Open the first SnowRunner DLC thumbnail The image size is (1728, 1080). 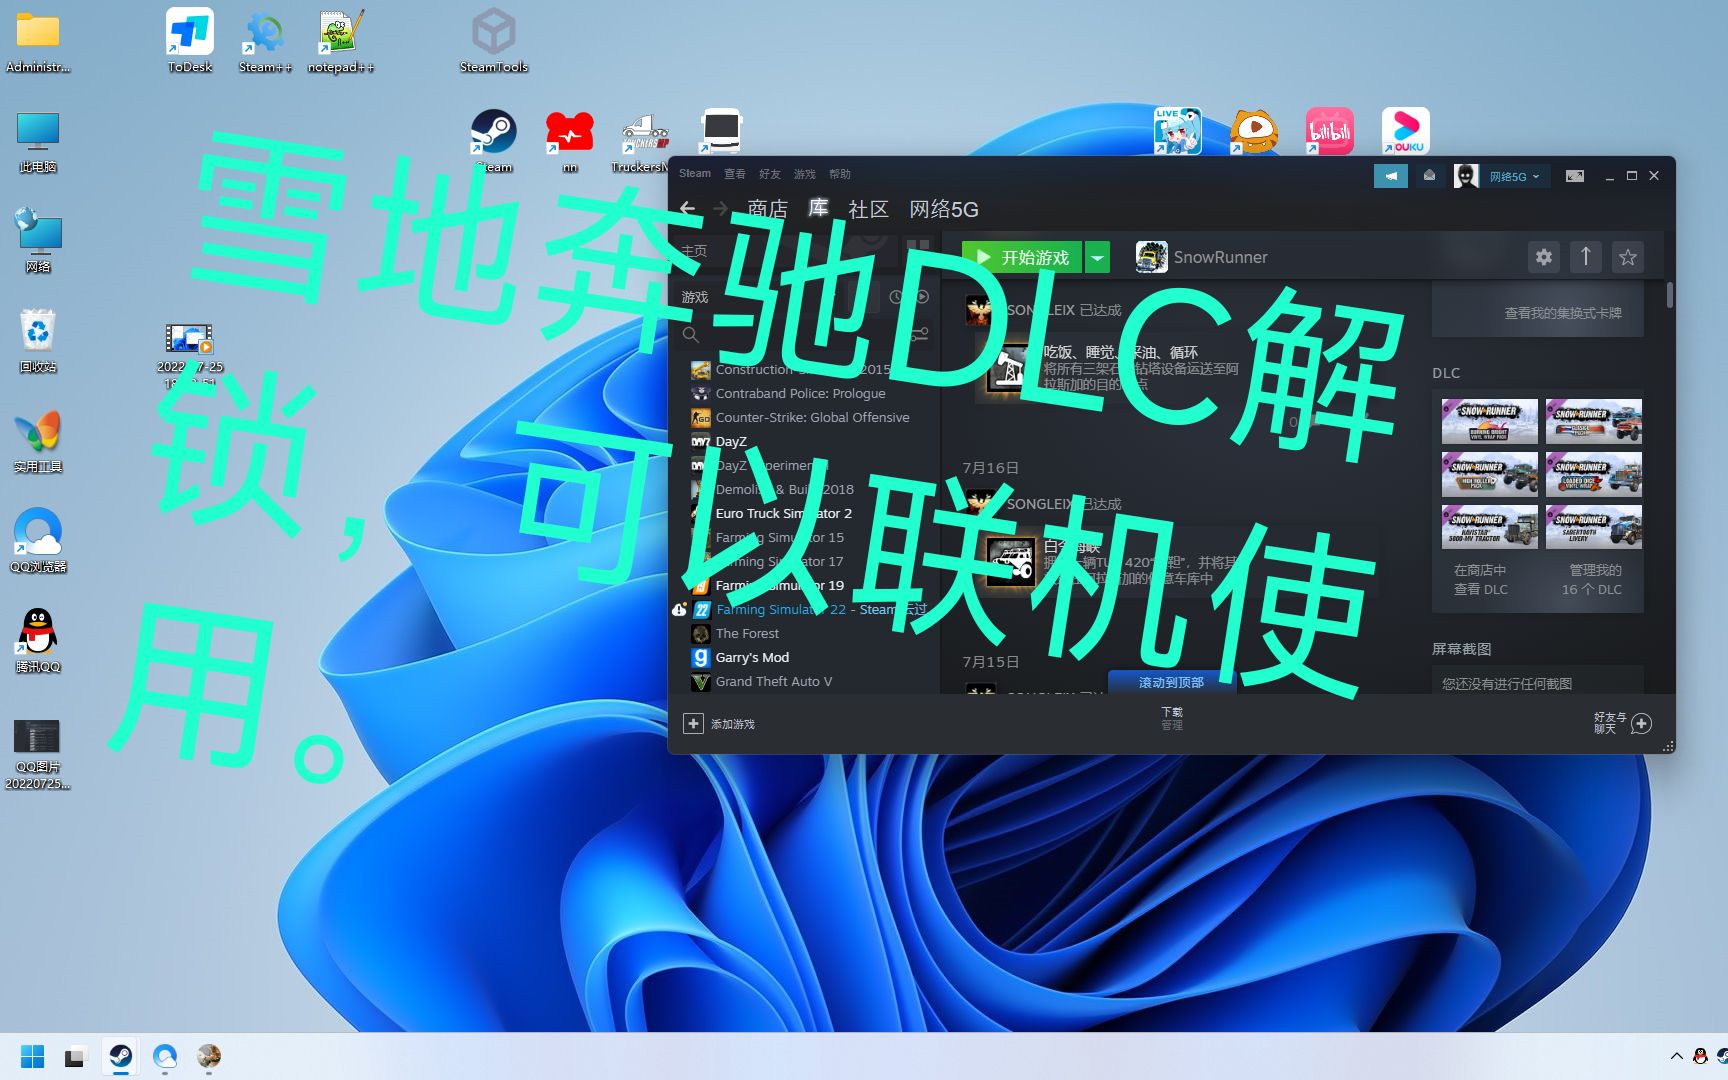coord(1489,421)
